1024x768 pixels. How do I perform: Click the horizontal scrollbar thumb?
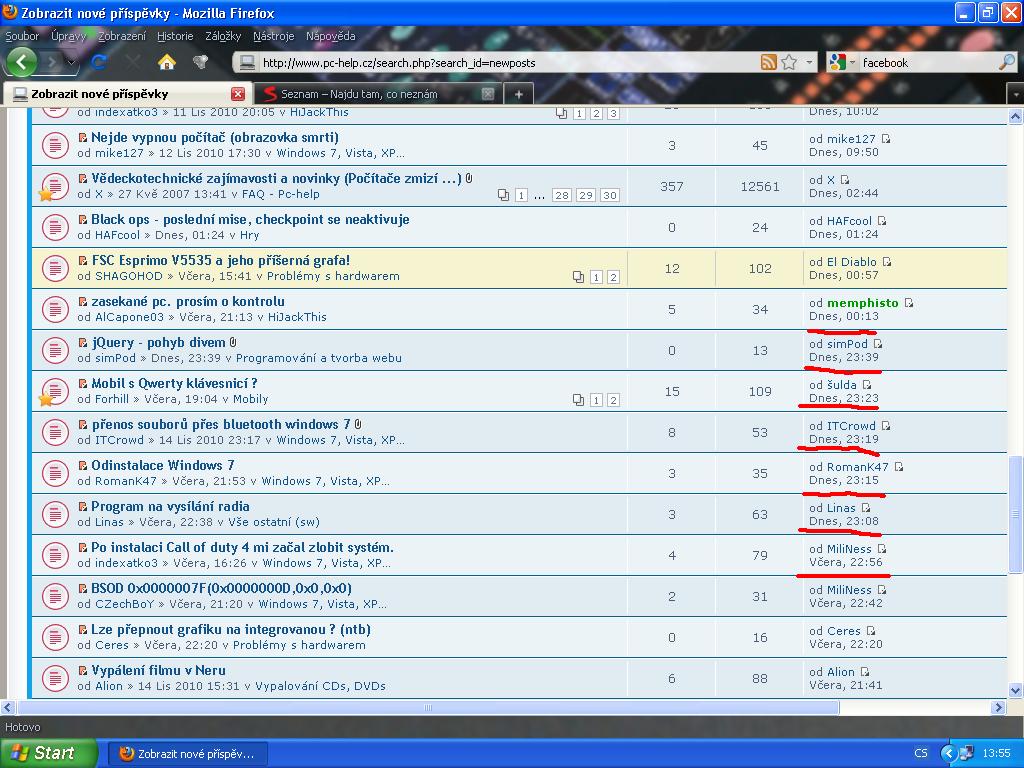click(x=428, y=707)
